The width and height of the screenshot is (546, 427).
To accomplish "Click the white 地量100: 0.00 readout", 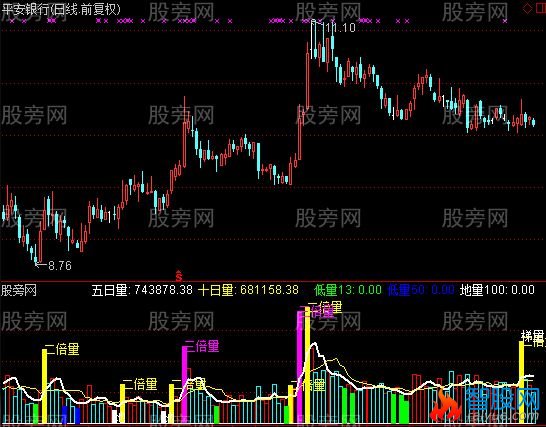I will [x=497, y=290].
